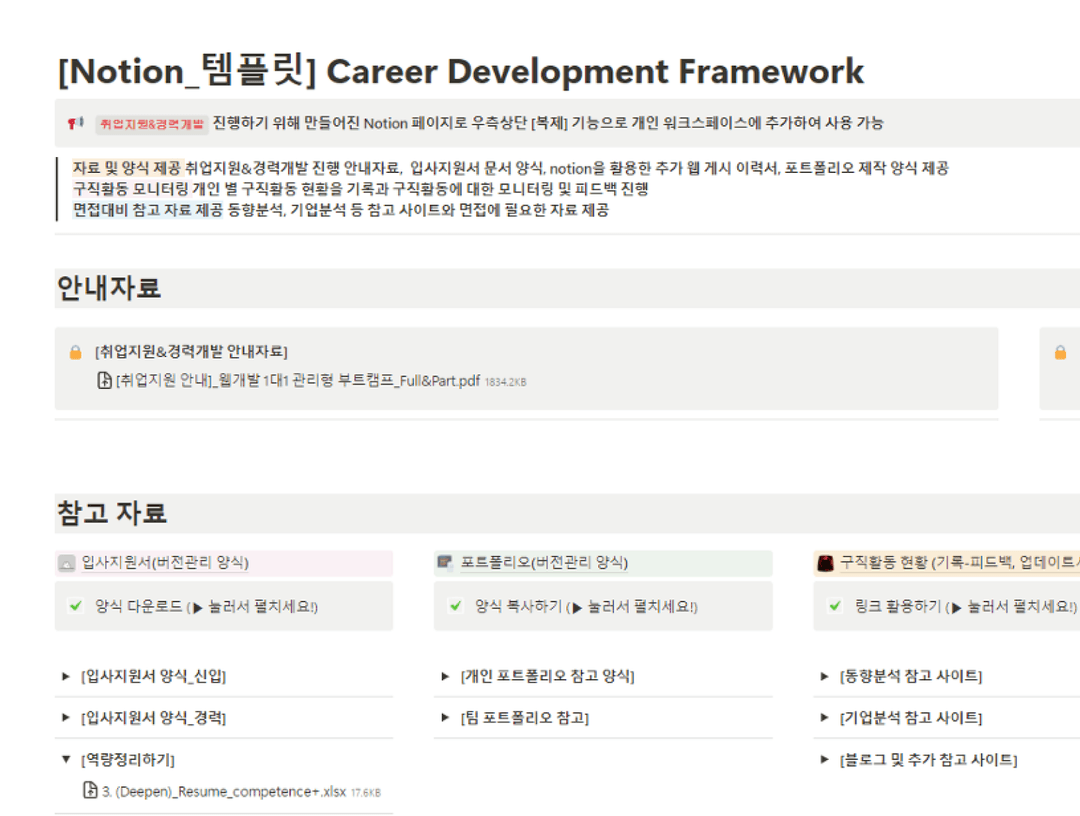Expand the [동향분석 참고 사이트] toggle
The height and width of the screenshot is (816, 1080).
824,676
